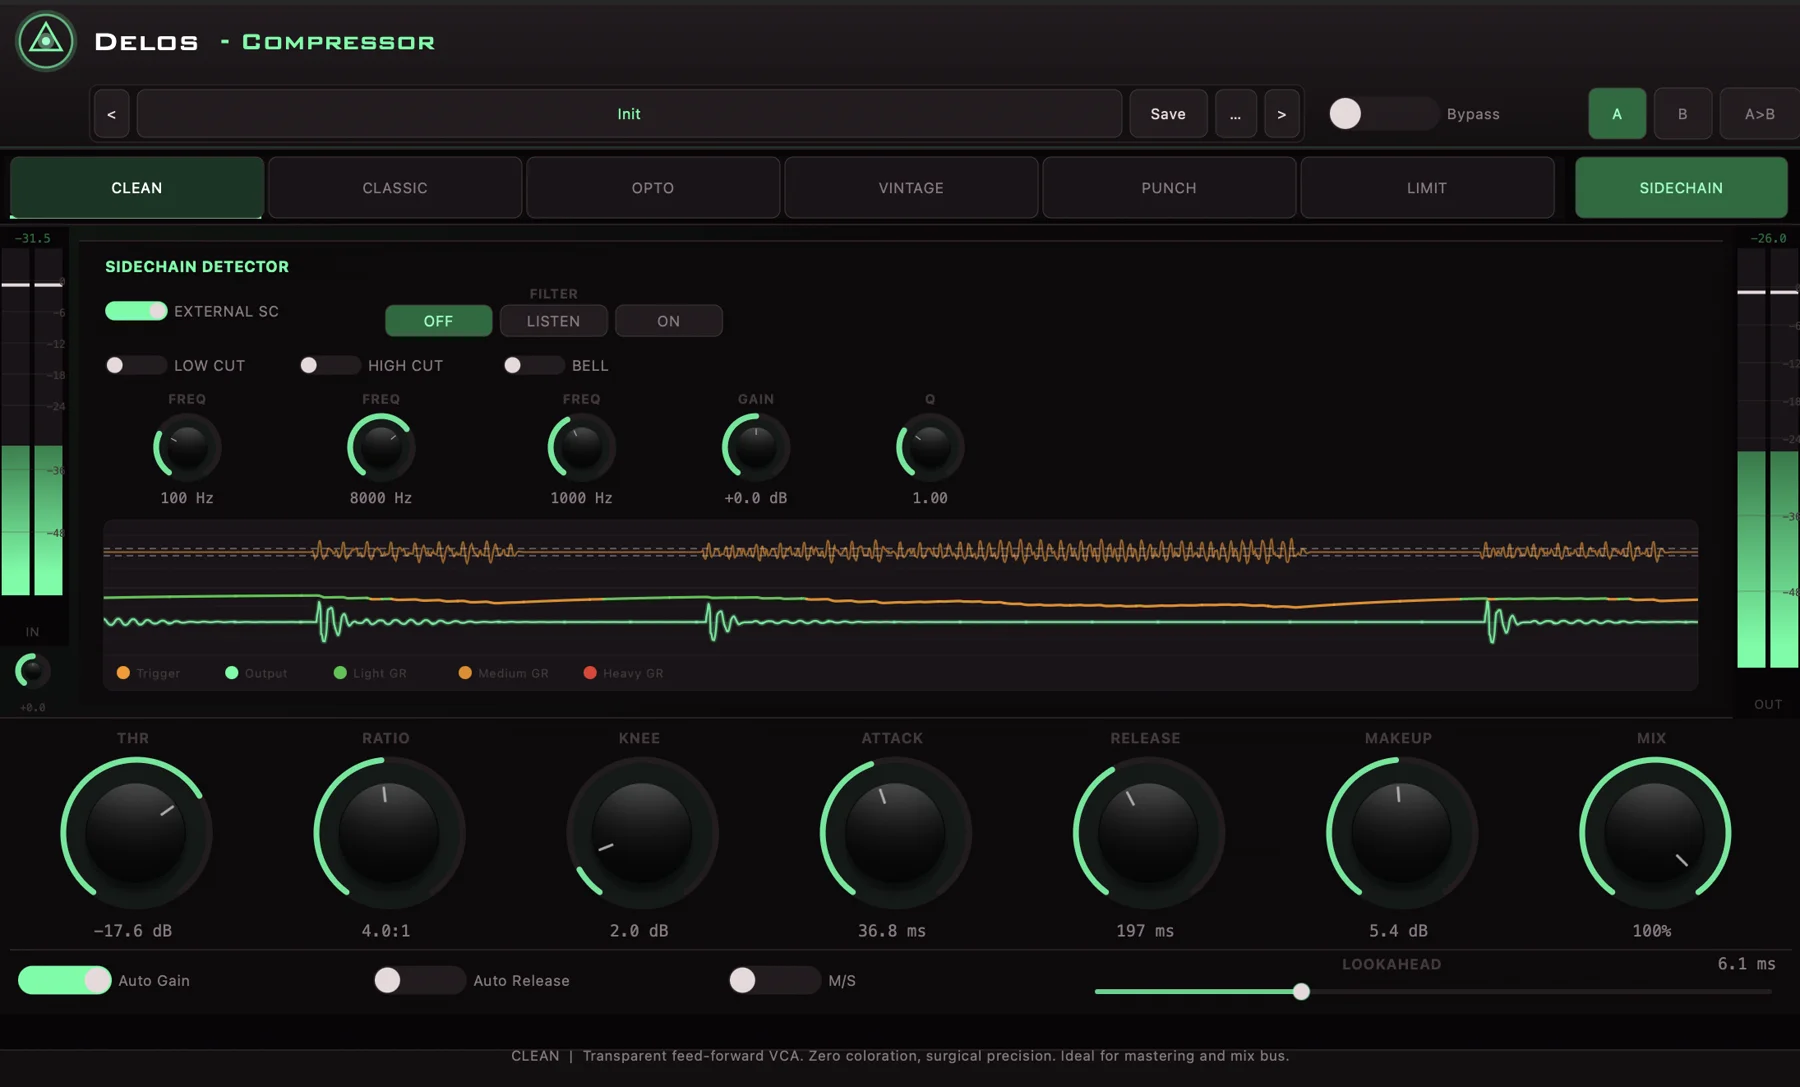Click the RELEASE knob
The width and height of the screenshot is (1800, 1087).
click(x=1148, y=833)
